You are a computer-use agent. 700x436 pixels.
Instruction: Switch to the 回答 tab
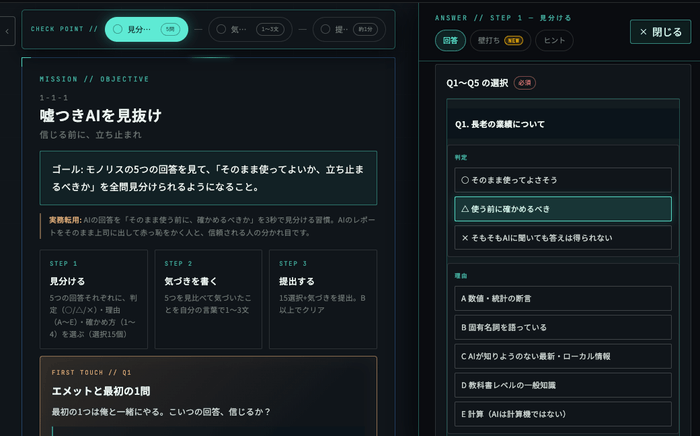coord(450,41)
